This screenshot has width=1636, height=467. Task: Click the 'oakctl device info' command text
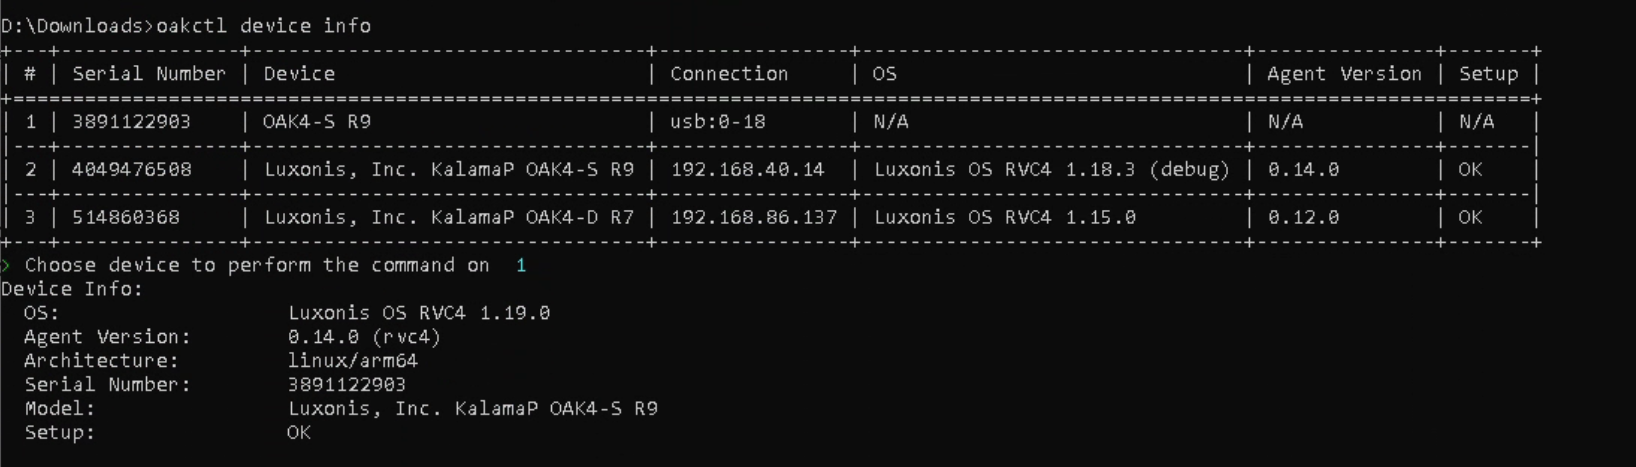point(263,25)
